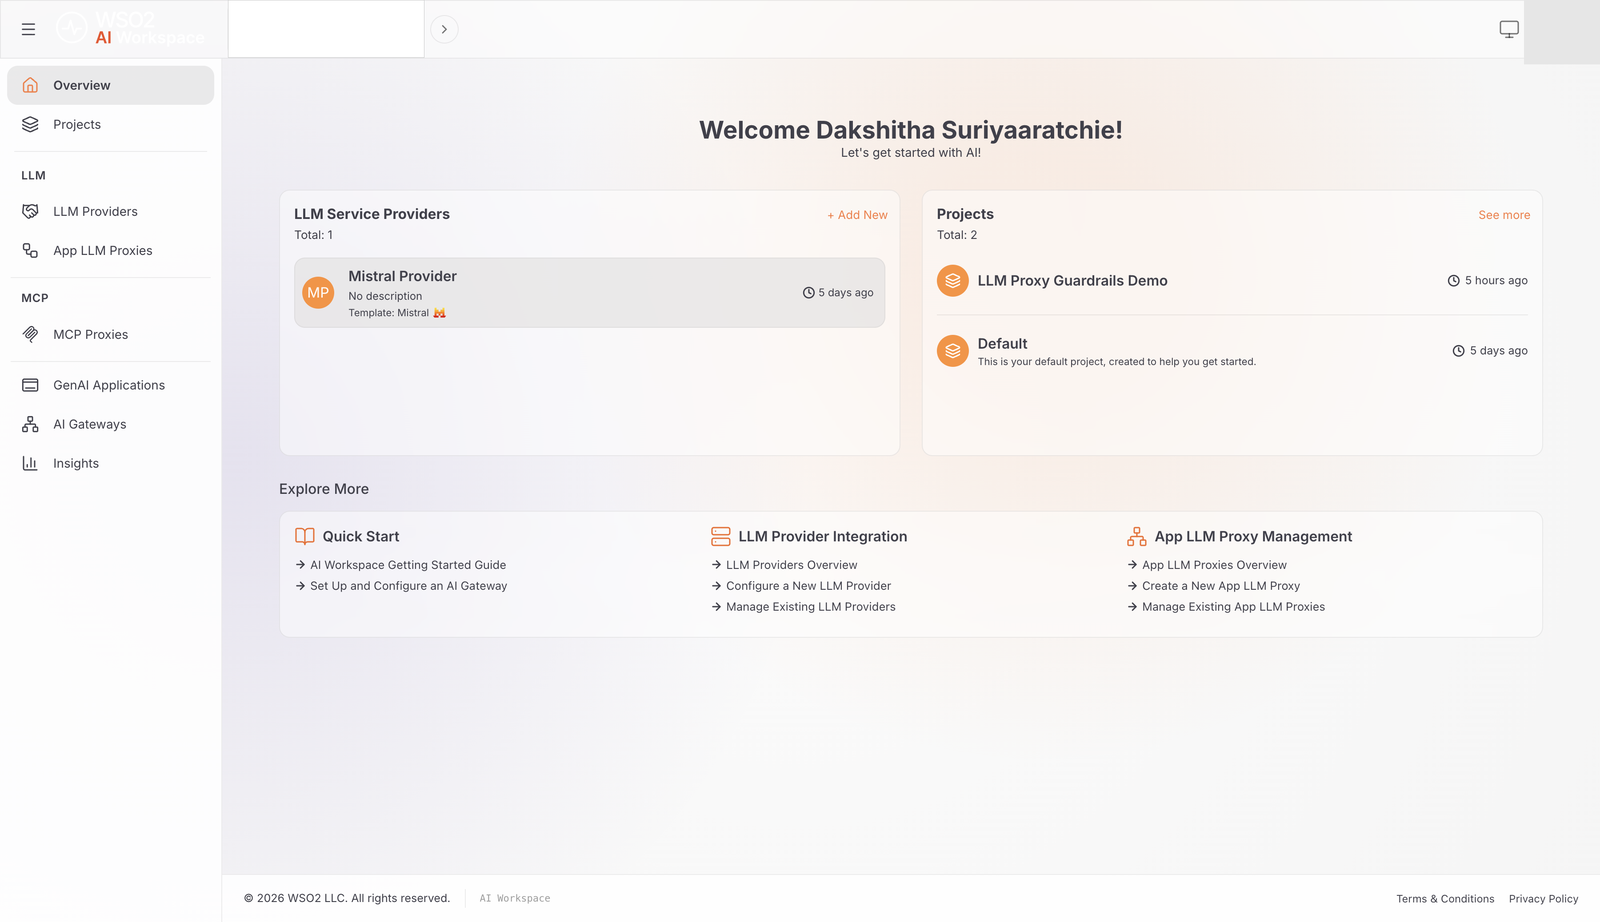This screenshot has height=922, width=1600.
Task: Click See more in Projects
Action: 1504,215
